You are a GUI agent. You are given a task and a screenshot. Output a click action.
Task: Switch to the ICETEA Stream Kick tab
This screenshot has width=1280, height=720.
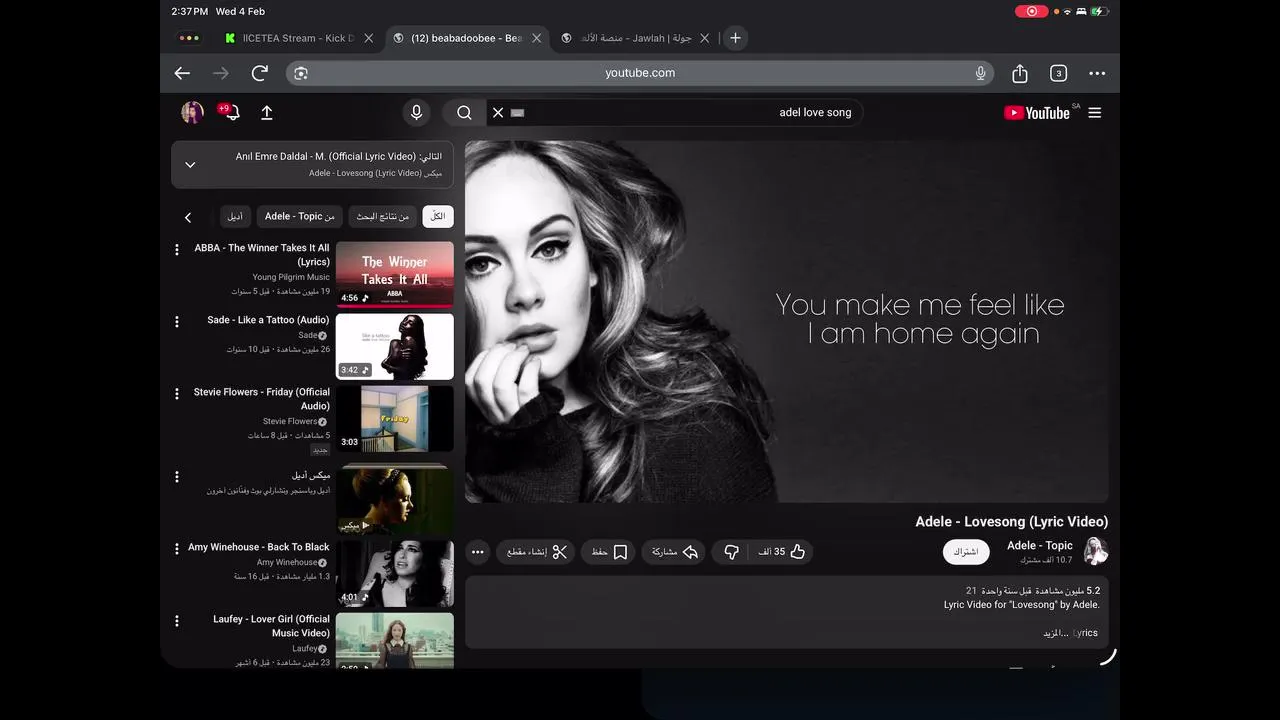click(296, 38)
